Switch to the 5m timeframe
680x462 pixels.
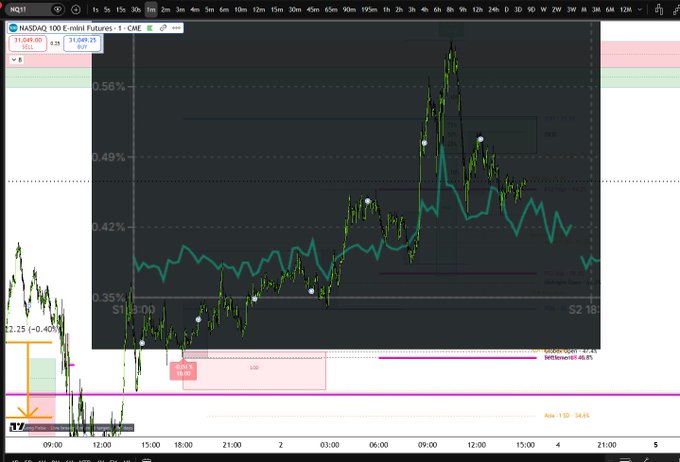point(209,9)
